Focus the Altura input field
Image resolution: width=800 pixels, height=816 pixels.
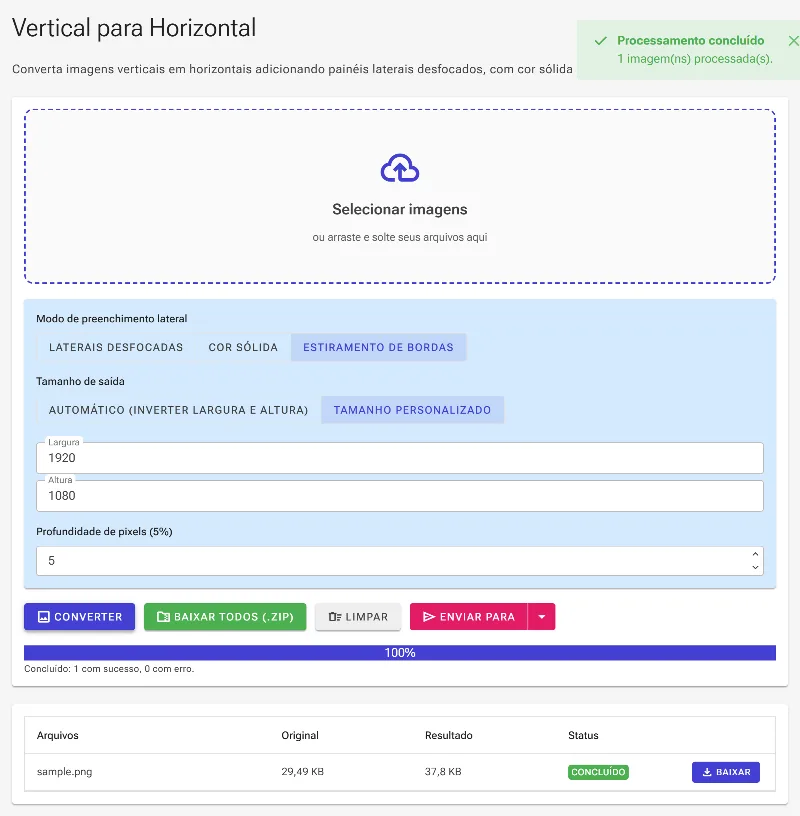[x=400, y=495]
